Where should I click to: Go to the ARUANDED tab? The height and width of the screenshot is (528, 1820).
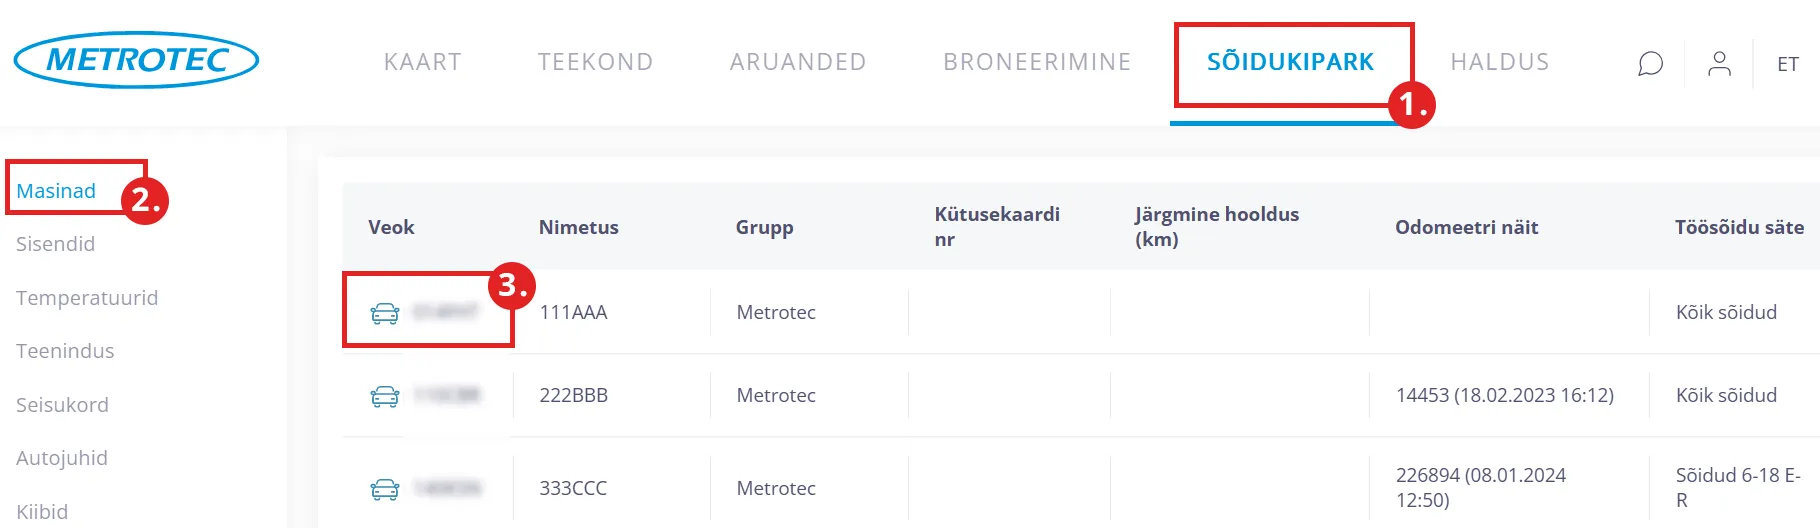(797, 62)
